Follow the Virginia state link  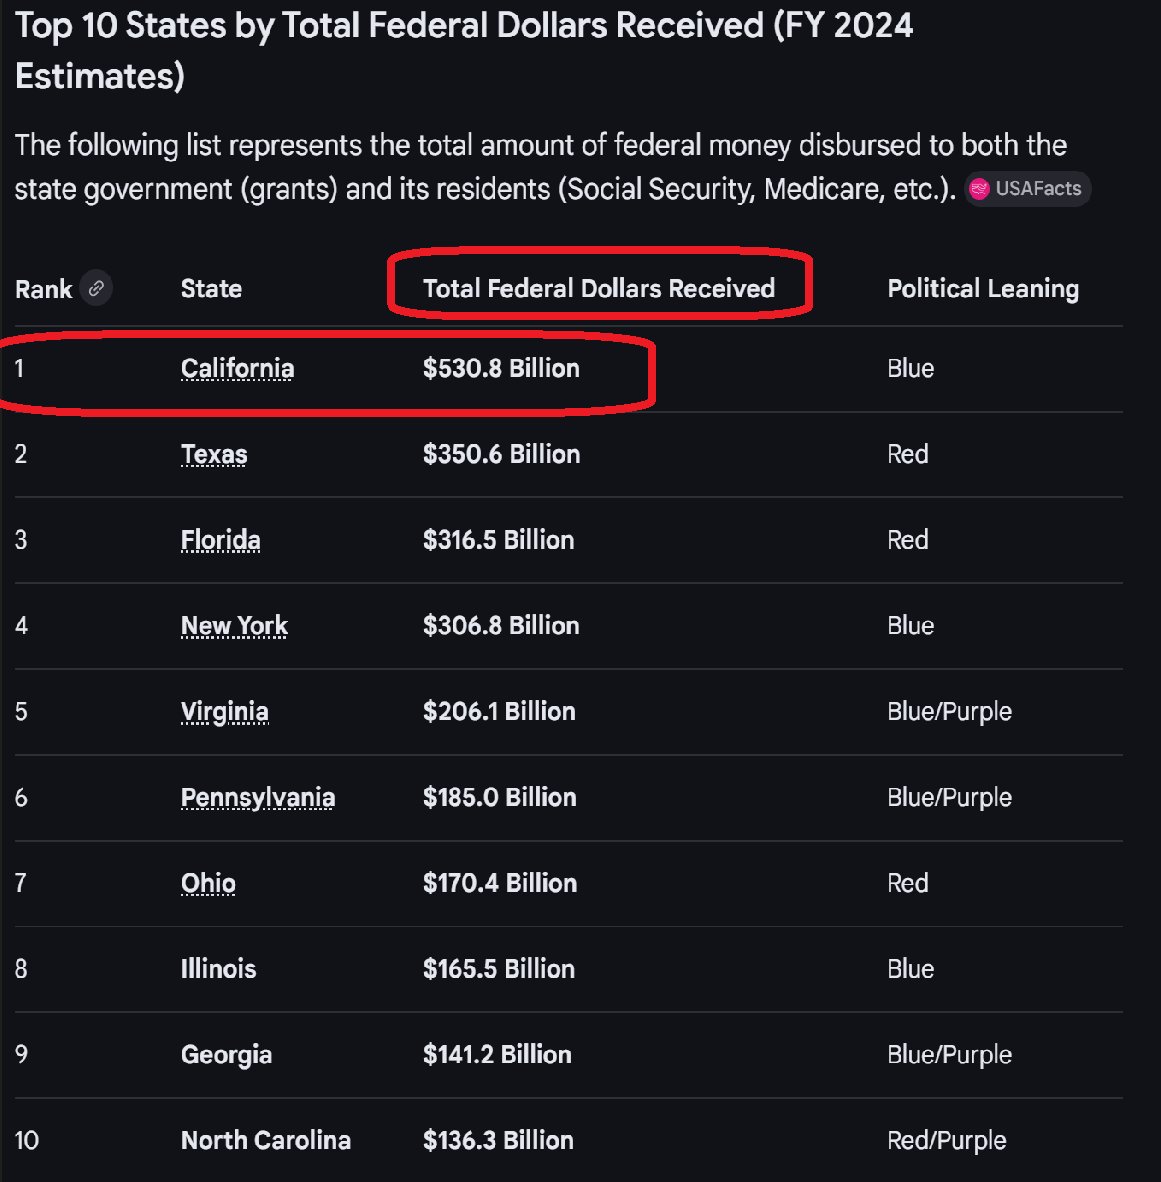click(x=225, y=712)
